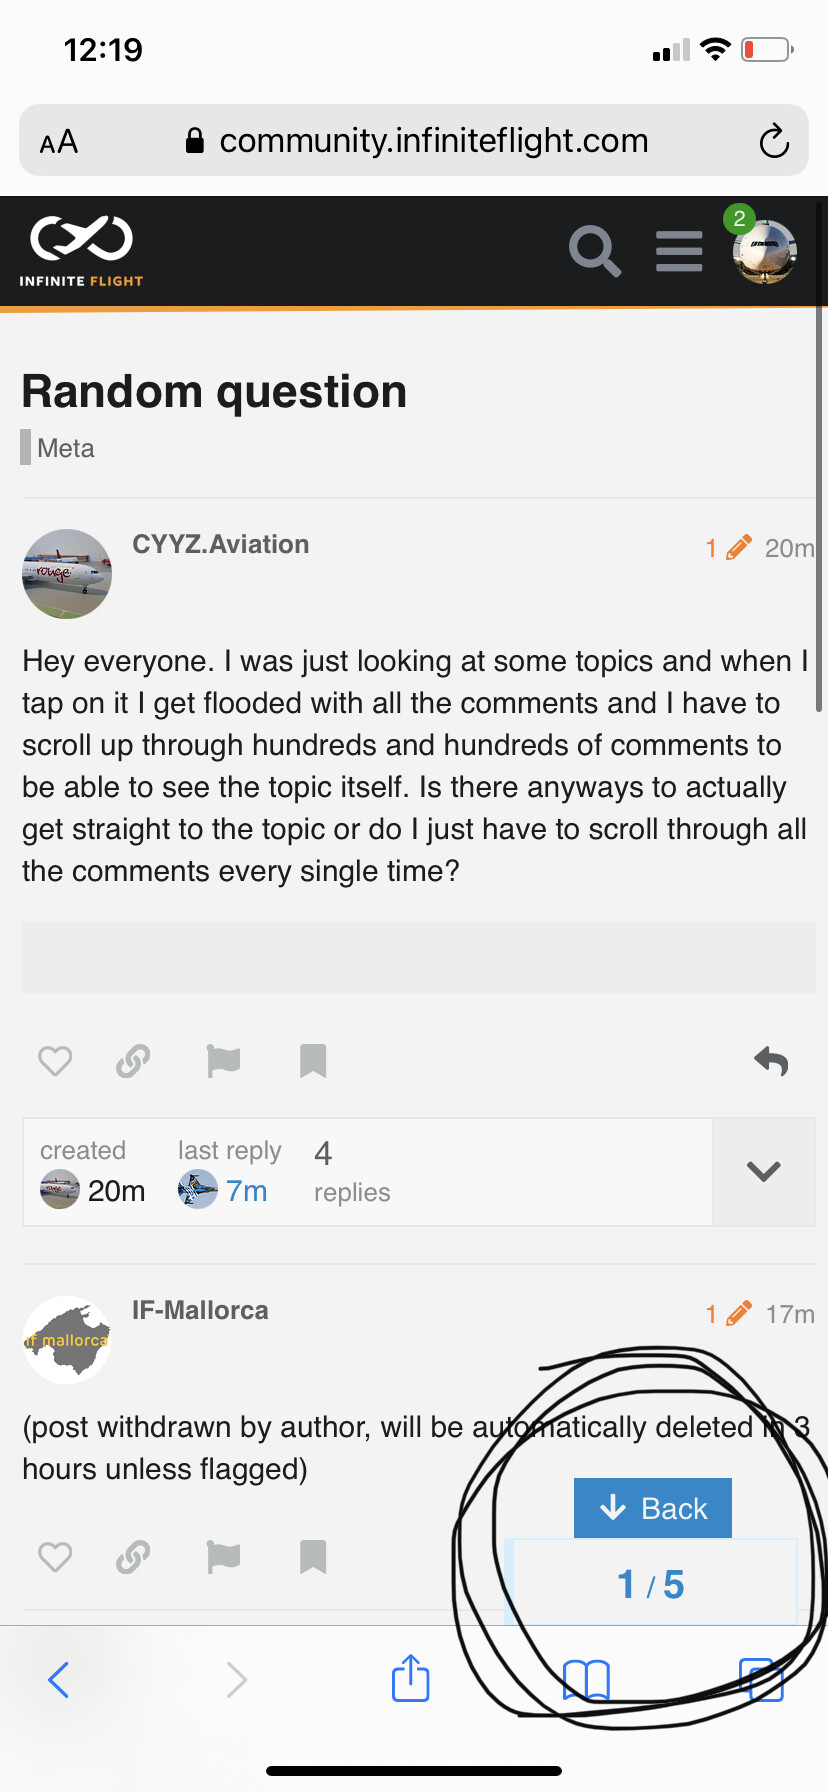828x1792 pixels.
Task: Bookmark CYYZ.Aviation's post
Action: pyautogui.click(x=313, y=1061)
